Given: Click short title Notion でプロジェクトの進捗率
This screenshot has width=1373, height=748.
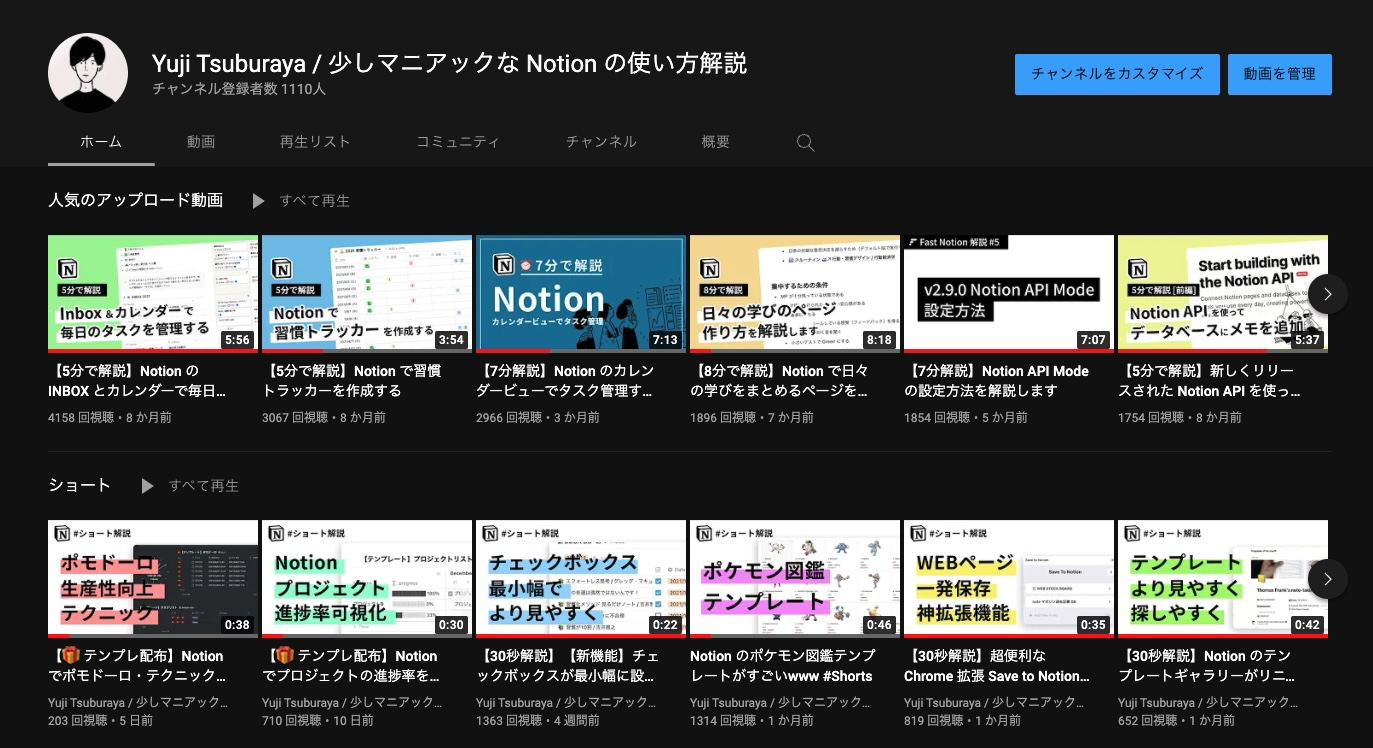Looking at the screenshot, I should pyautogui.click(x=351, y=666).
